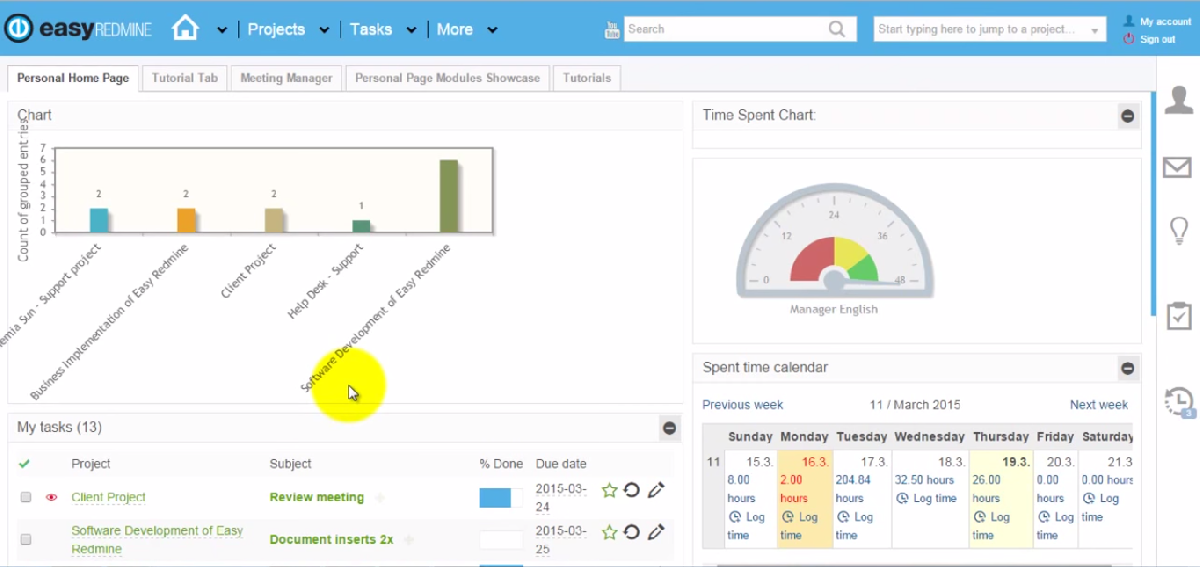Click Log time clock icon under Thursday
The width and height of the screenshot is (1200, 567).
[980, 517]
